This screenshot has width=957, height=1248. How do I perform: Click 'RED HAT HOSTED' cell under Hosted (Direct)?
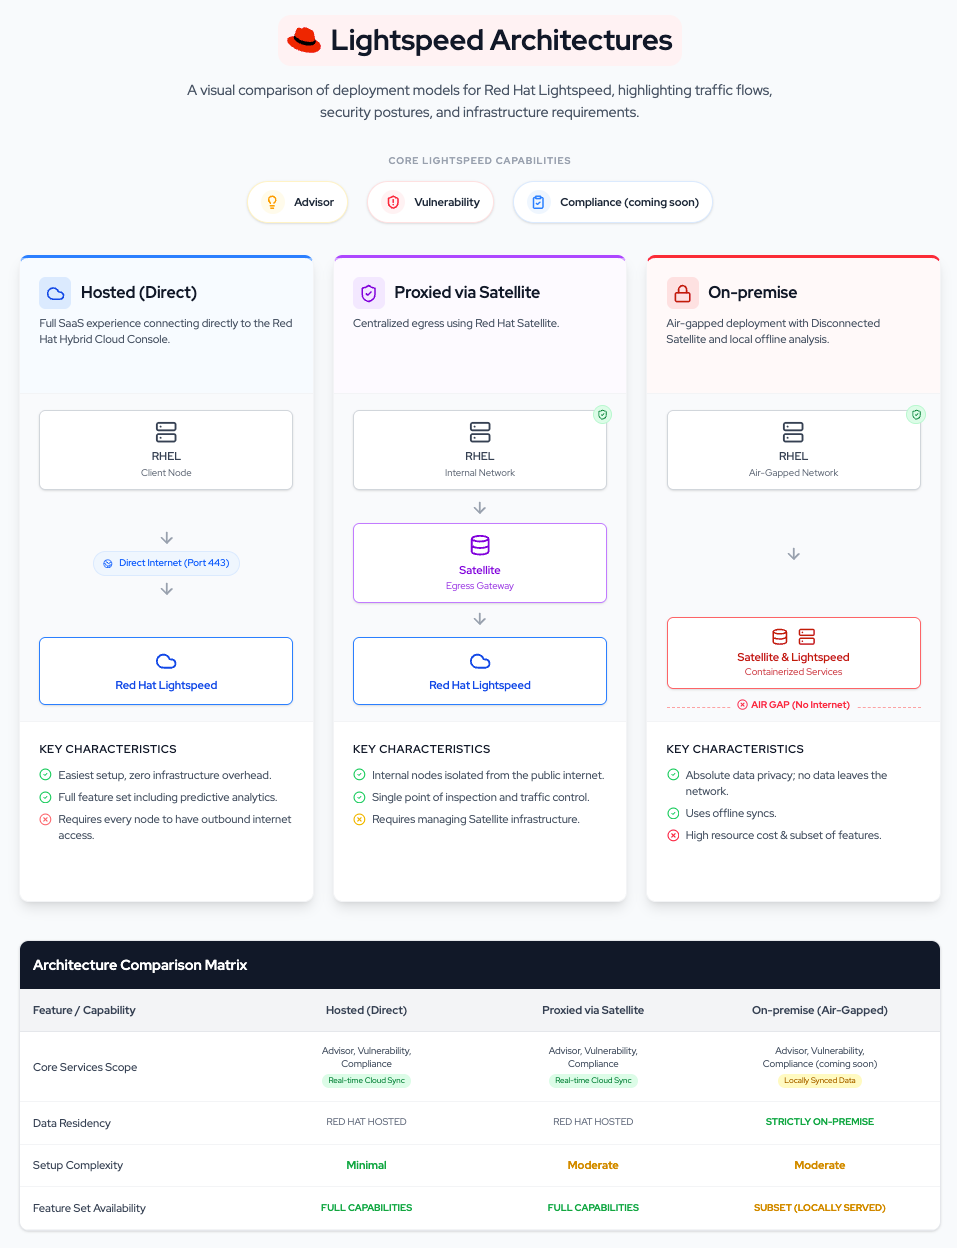pyautogui.click(x=366, y=1122)
